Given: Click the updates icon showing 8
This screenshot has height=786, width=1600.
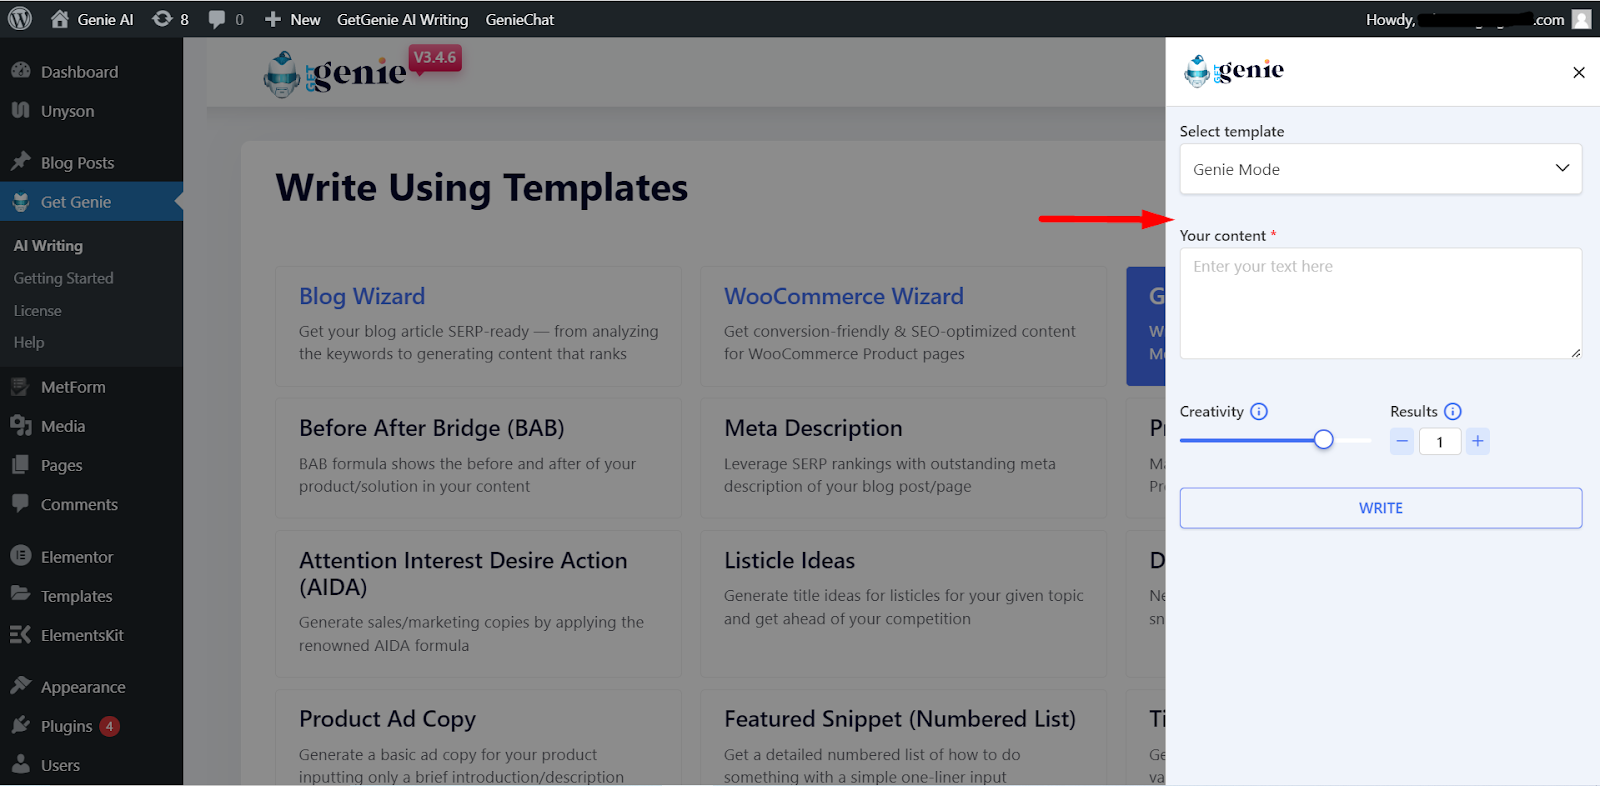Looking at the screenshot, I should coord(162,19).
